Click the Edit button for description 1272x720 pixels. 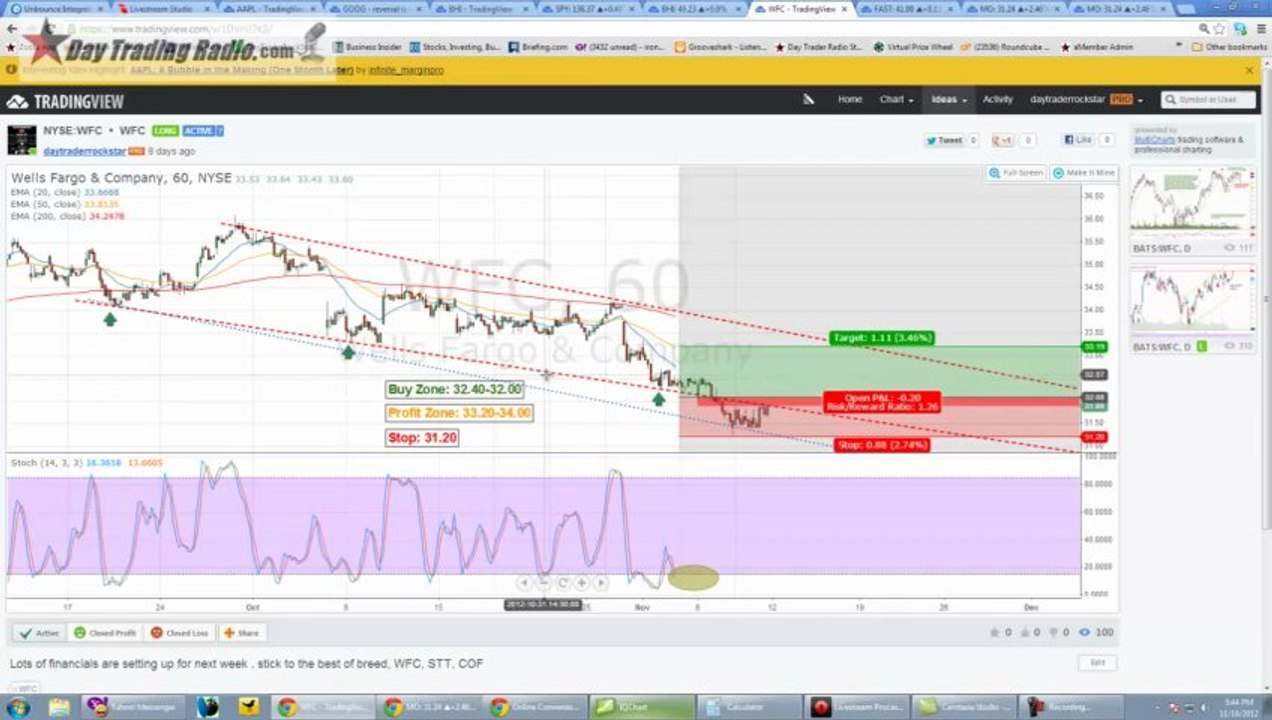[x=1097, y=663]
